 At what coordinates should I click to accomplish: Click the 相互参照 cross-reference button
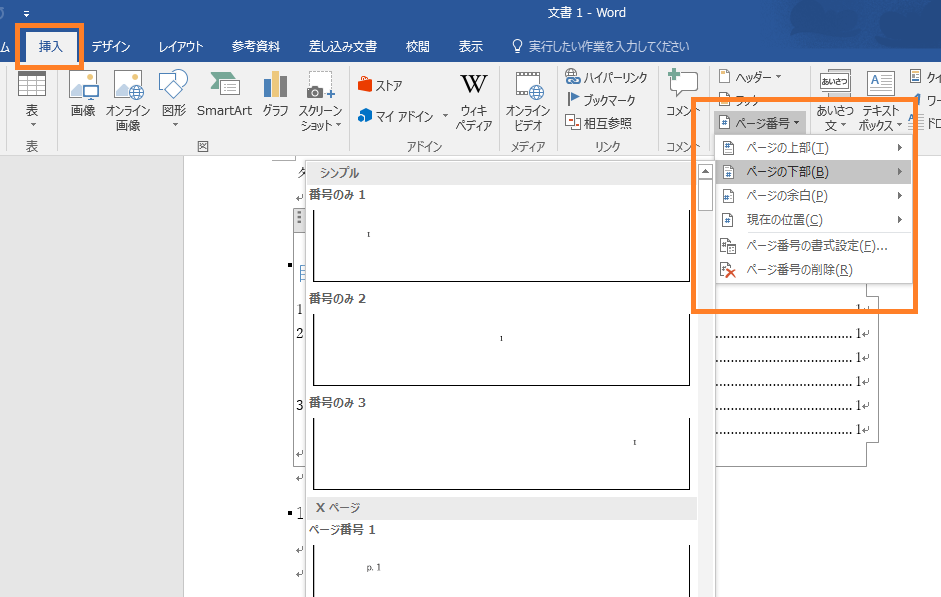tap(598, 122)
